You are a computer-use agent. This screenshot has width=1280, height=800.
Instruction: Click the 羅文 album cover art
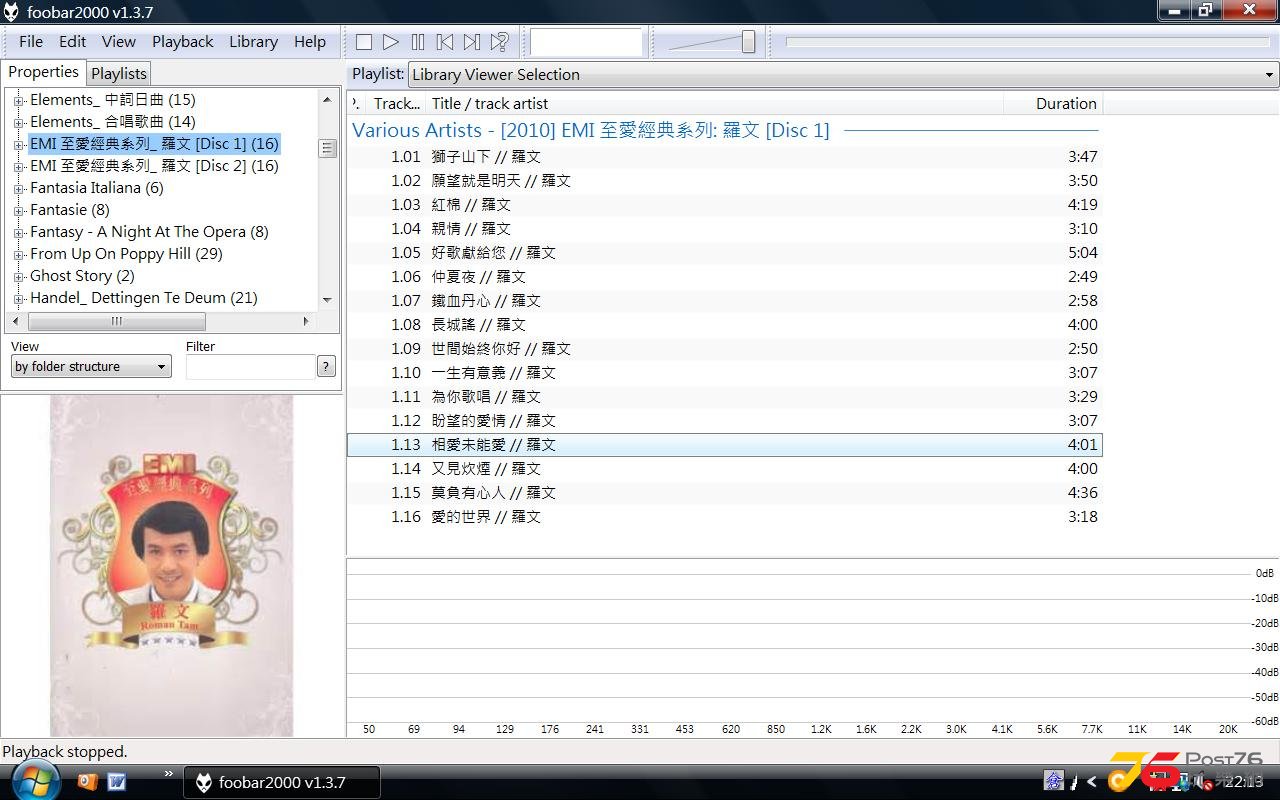[171, 565]
